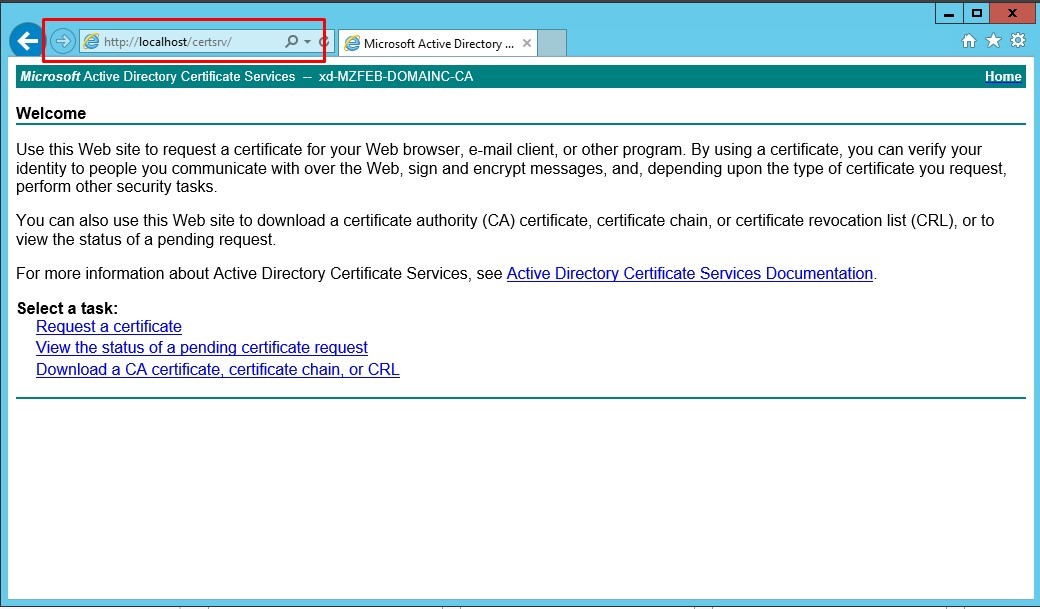Open Favorites using the star icon
Image resolution: width=1040 pixels, height=609 pixels.
point(993,41)
